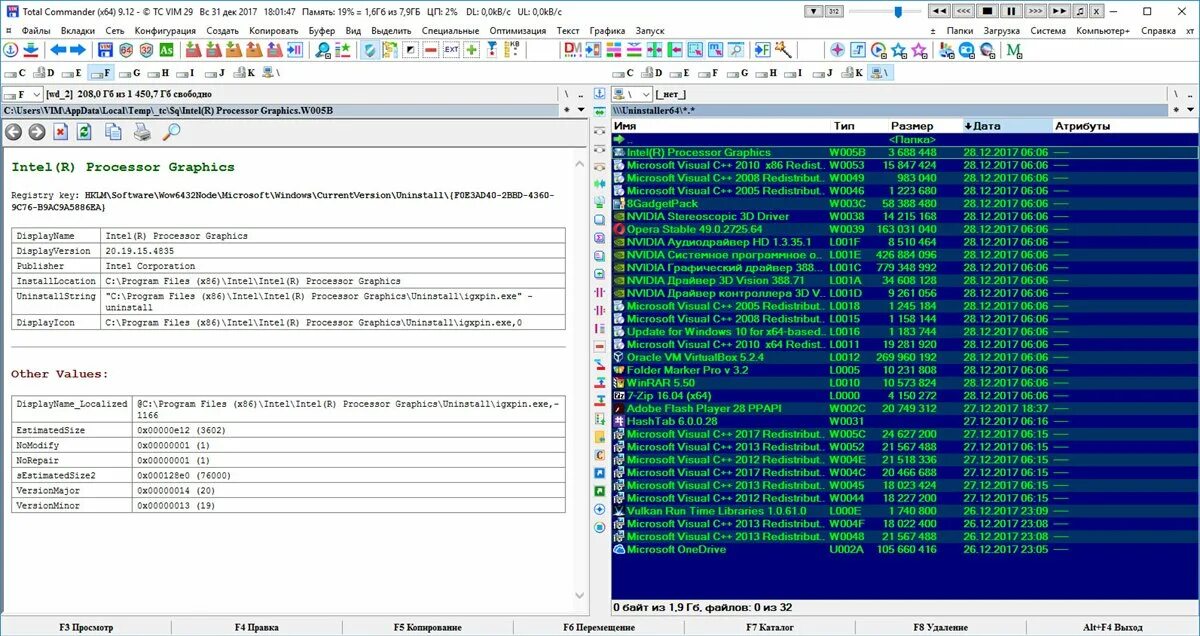Click the F3 Просмотр button
This screenshot has width=1200, height=636.
click(x=86, y=627)
